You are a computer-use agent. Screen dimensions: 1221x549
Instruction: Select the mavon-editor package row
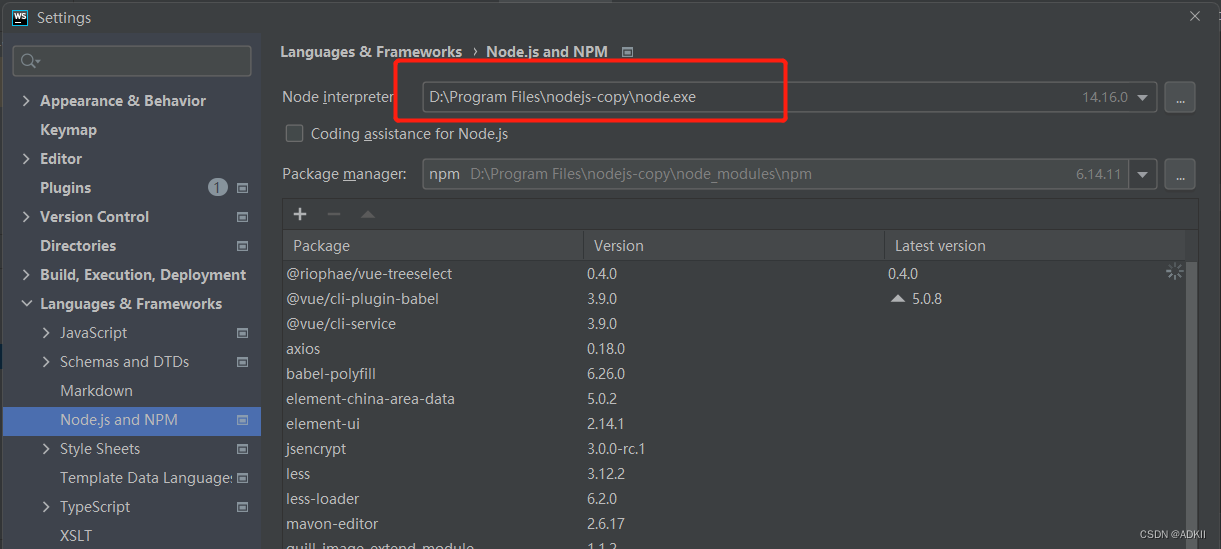(734, 524)
